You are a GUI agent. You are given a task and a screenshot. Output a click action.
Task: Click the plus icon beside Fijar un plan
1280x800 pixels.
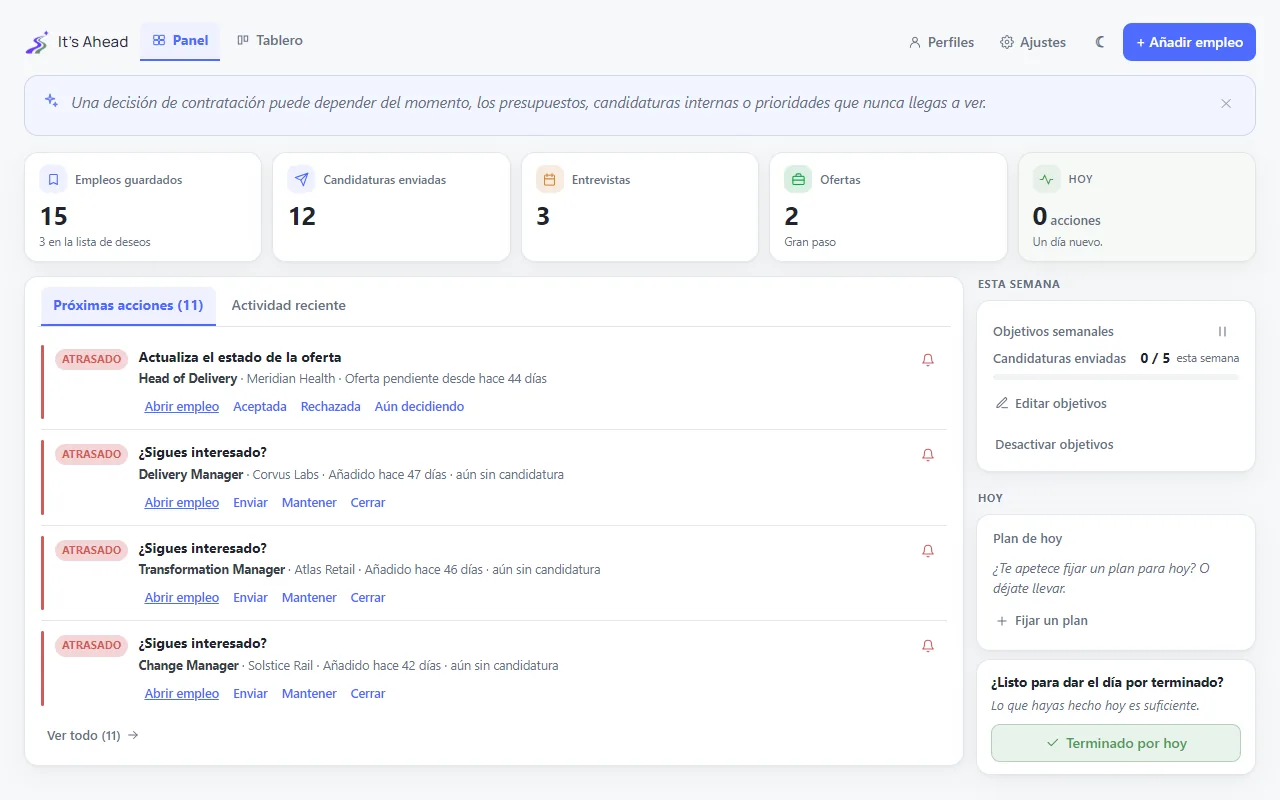tap(1002, 621)
